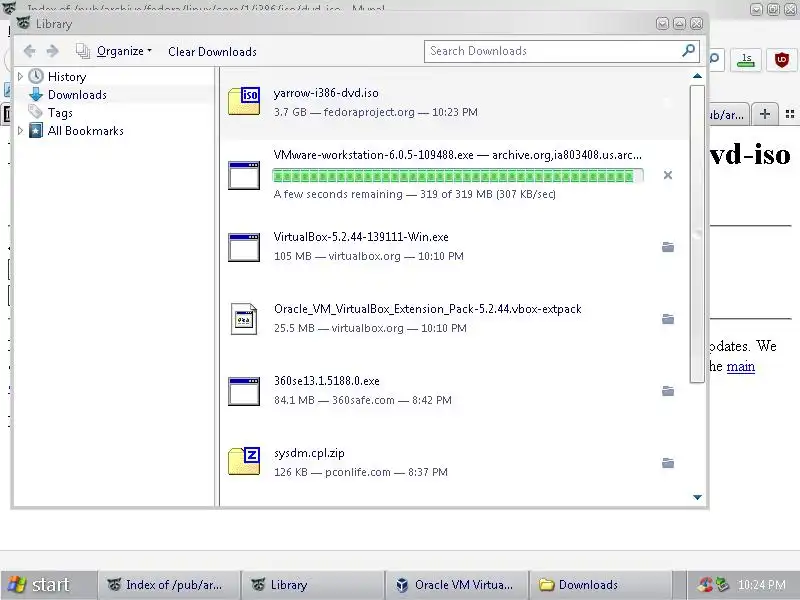The image size is (800, 600).
Task: Click downloads list scroll down arrow
Action: coord(697,497)
